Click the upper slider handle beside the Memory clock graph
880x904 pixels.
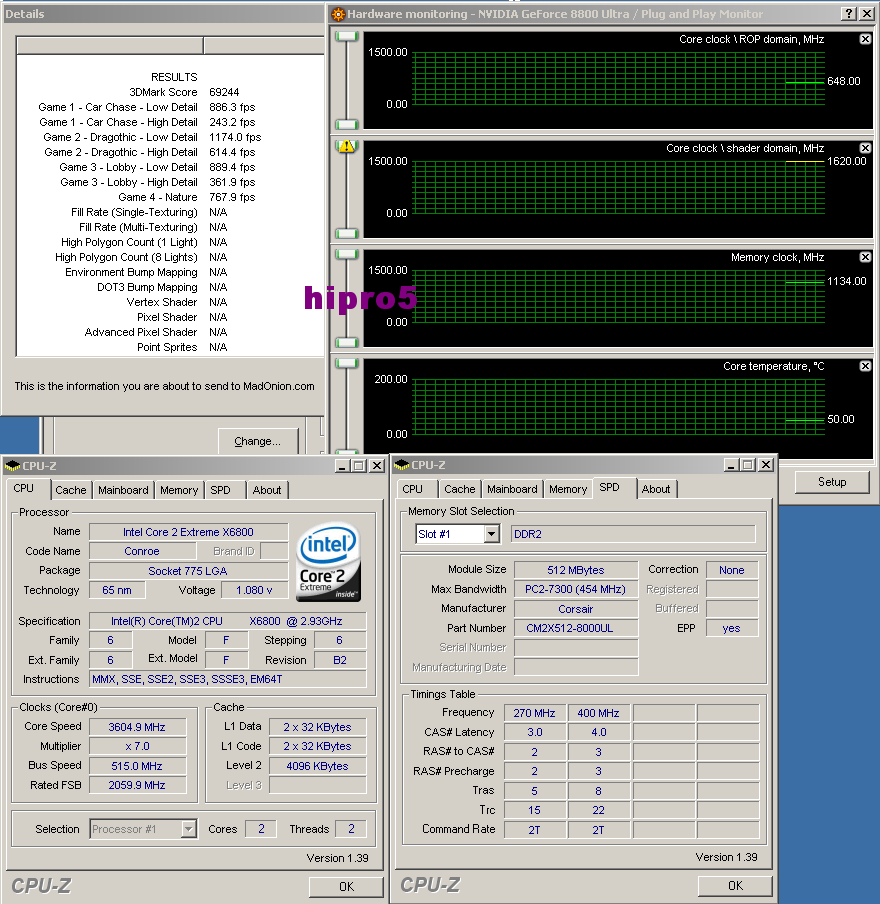[345, 256]
